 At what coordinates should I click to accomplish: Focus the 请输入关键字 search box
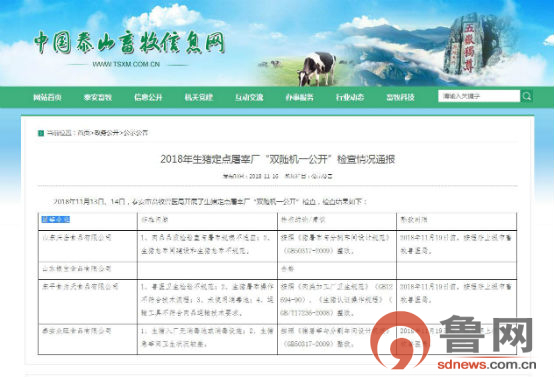click(x=479, y=96)
